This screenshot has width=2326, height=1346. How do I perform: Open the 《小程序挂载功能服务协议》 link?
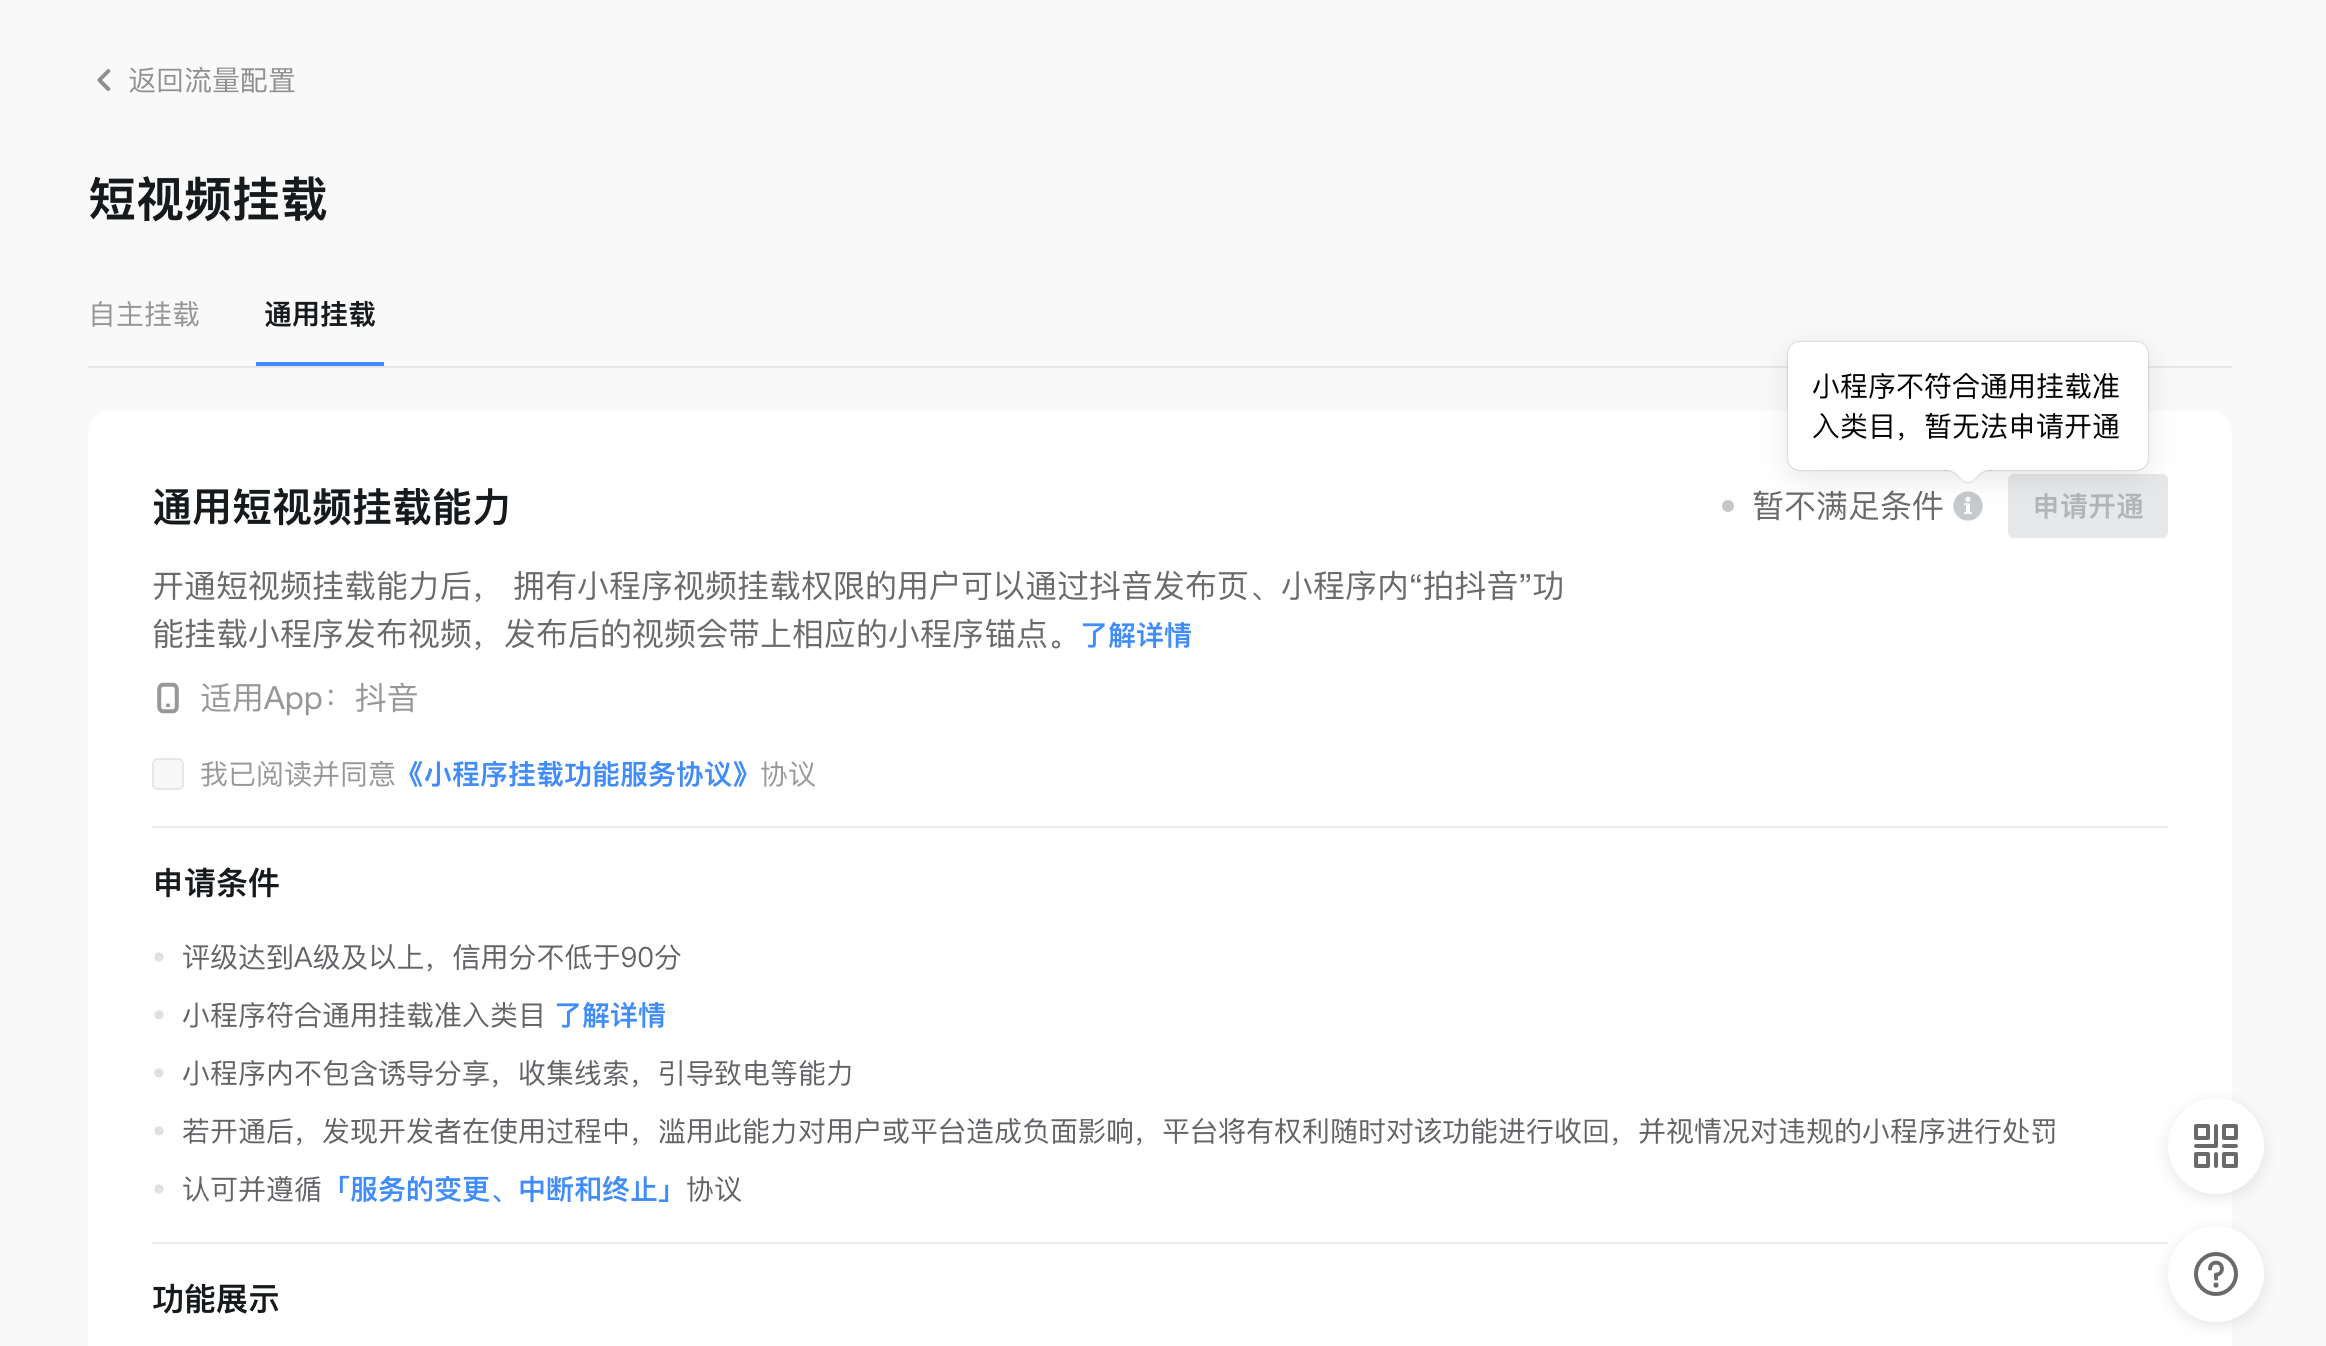pos(577,774)
